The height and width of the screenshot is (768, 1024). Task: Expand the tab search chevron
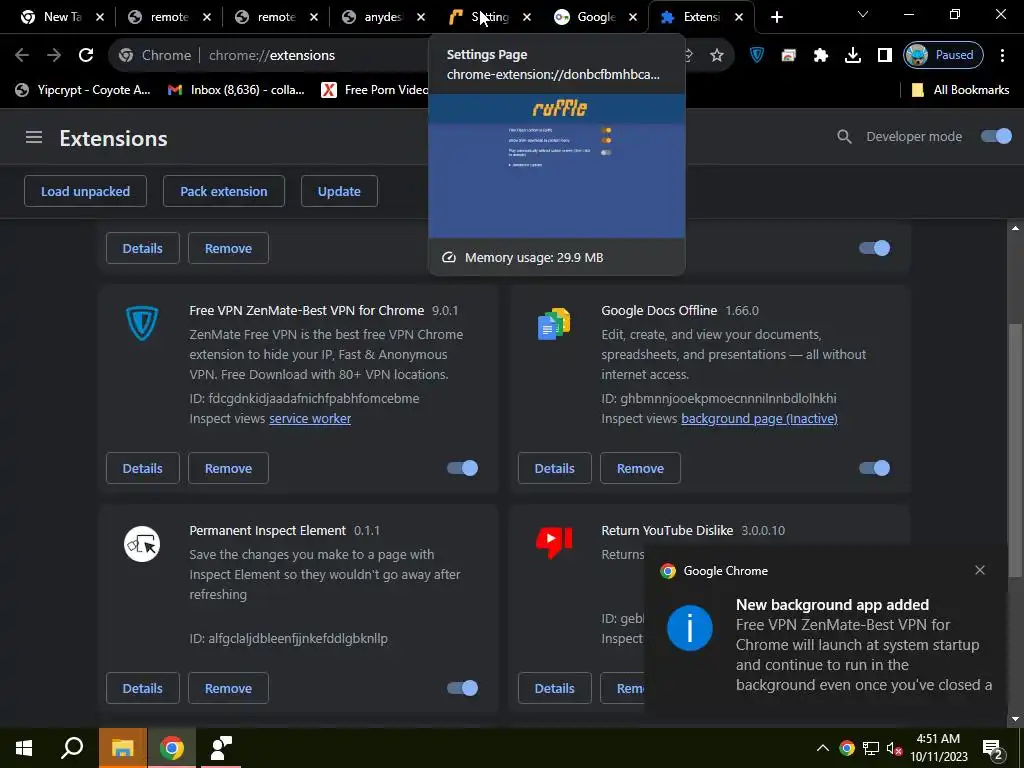863,14
